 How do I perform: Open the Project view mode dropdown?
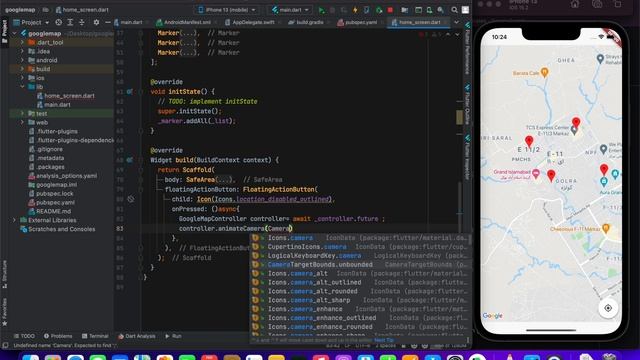click(x=31, y=22)
